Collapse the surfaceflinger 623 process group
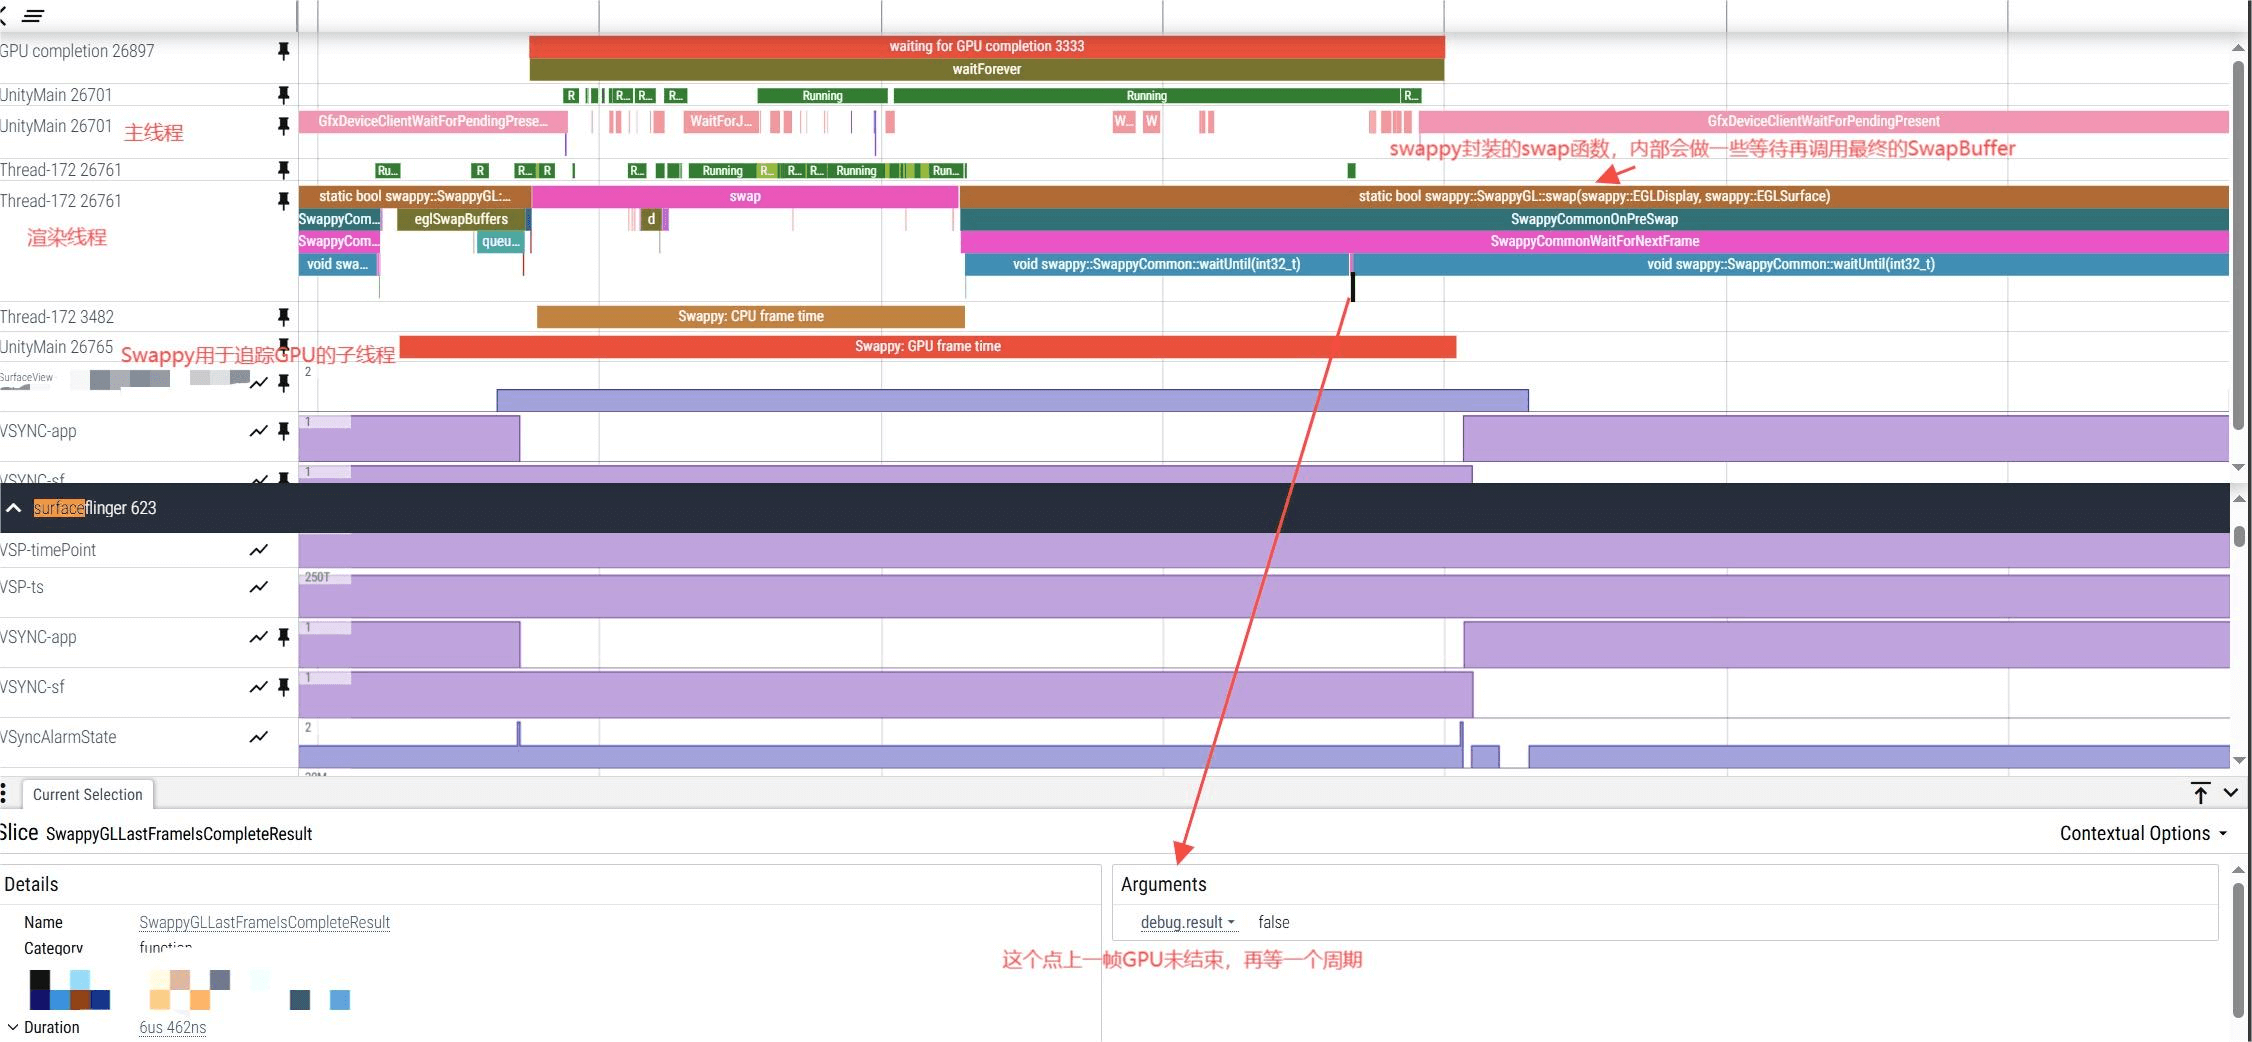Viewport: 2252px width, 1042px height. pyautogui.click(x=14, y=508)
